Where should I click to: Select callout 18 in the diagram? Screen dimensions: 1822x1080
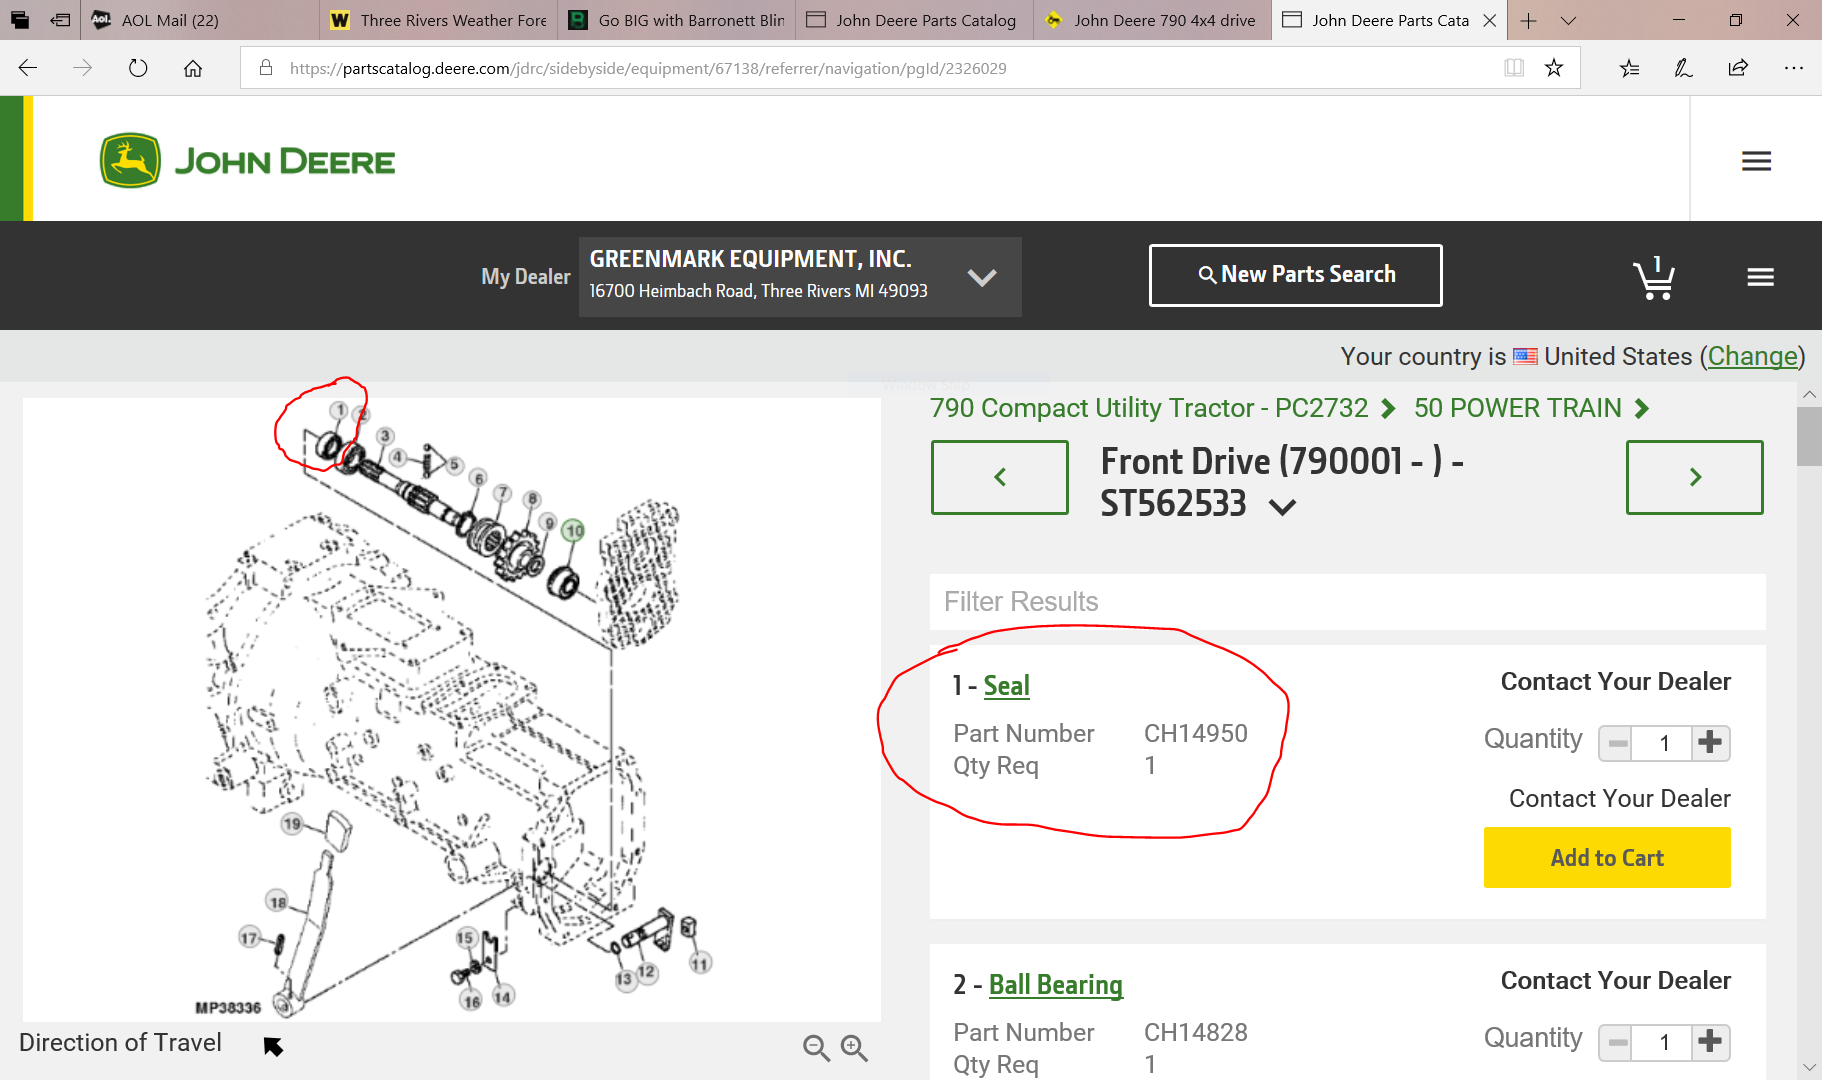(278, 902)
